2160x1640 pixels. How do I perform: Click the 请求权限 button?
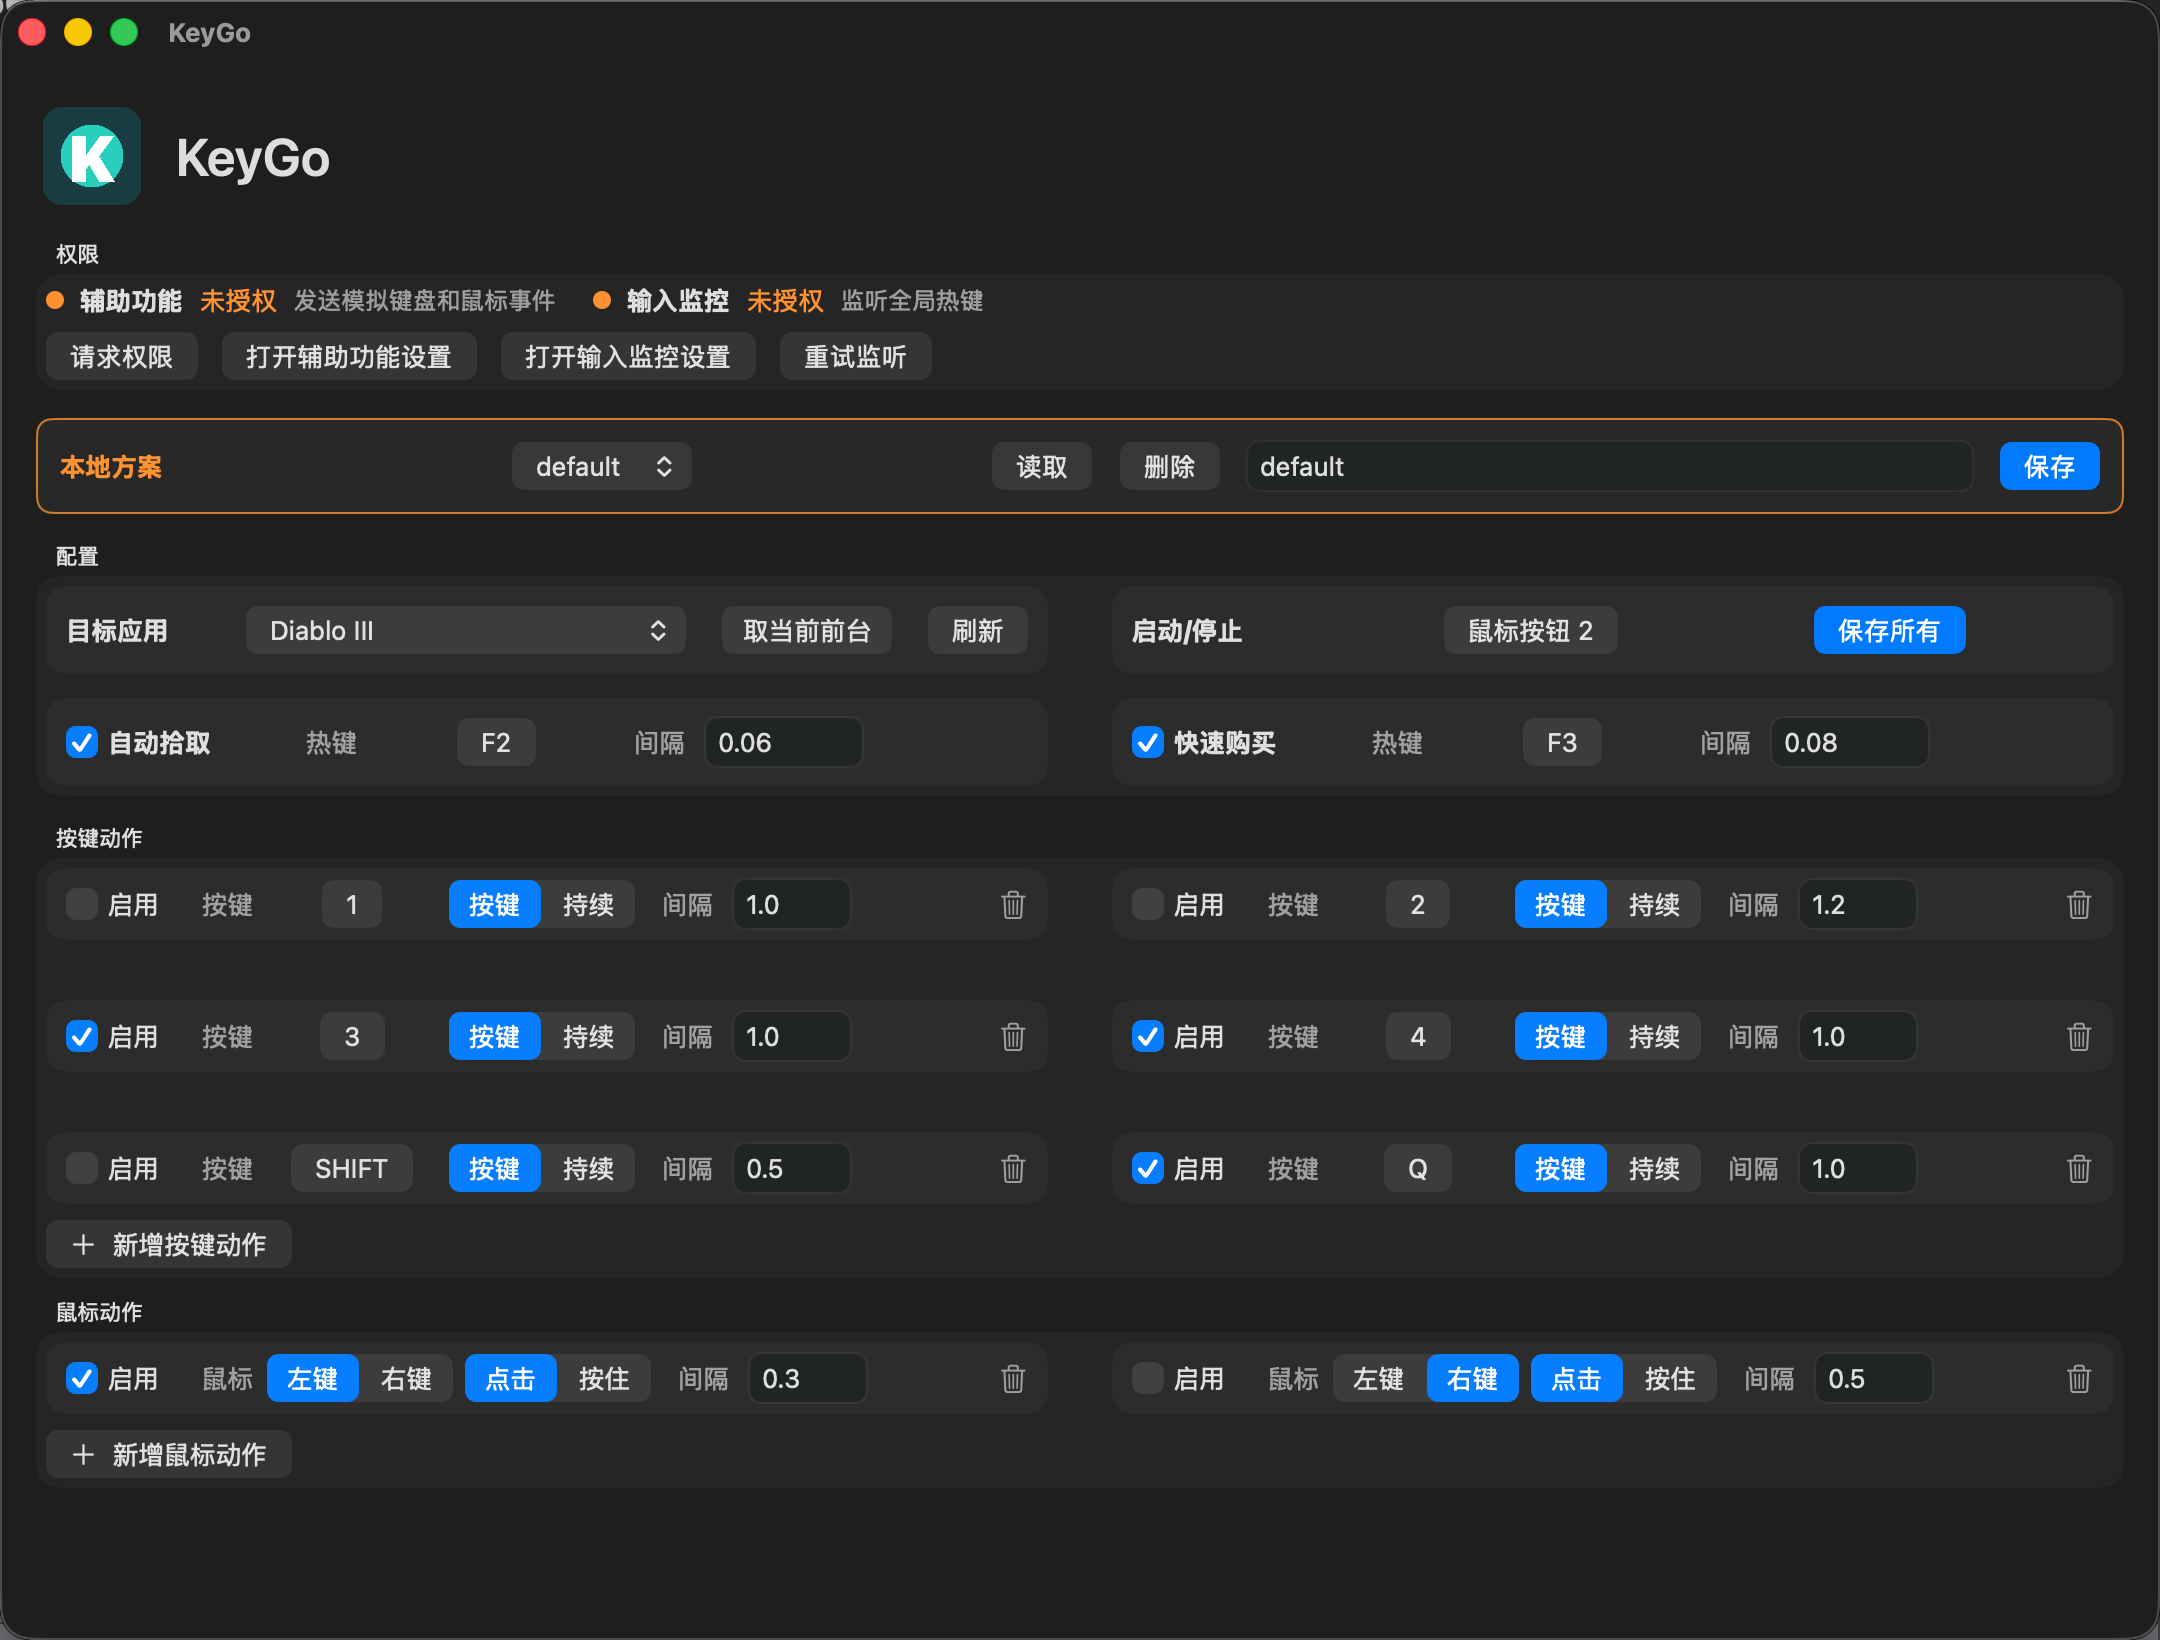point(122,357)
